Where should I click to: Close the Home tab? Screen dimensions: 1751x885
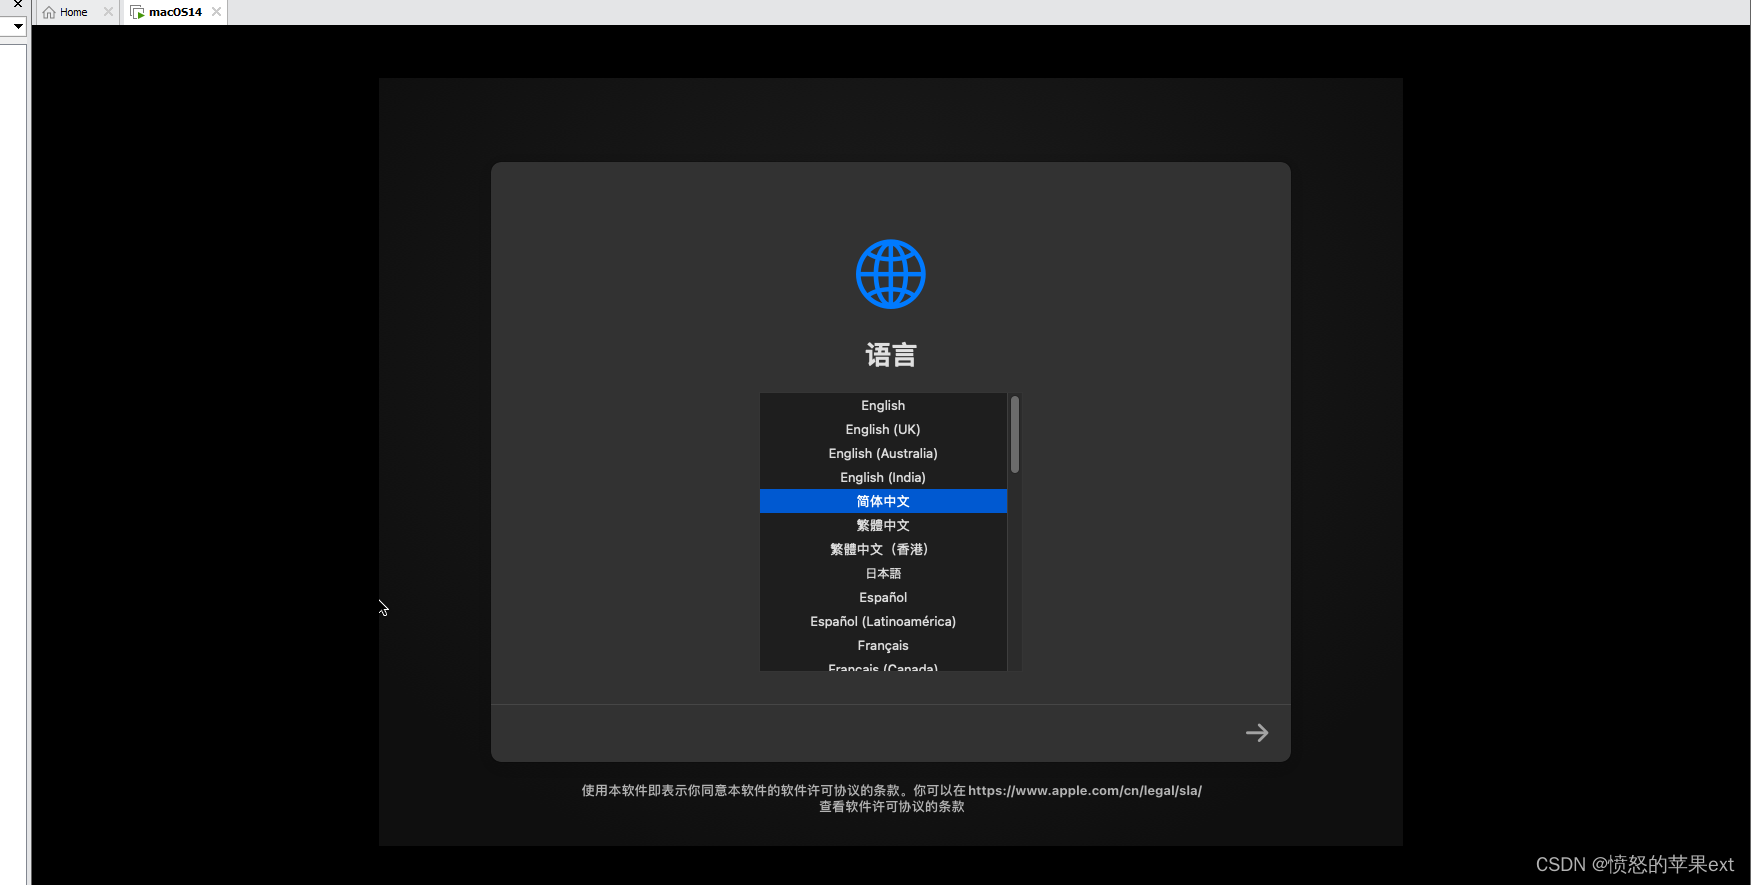(x=108, y=12)
